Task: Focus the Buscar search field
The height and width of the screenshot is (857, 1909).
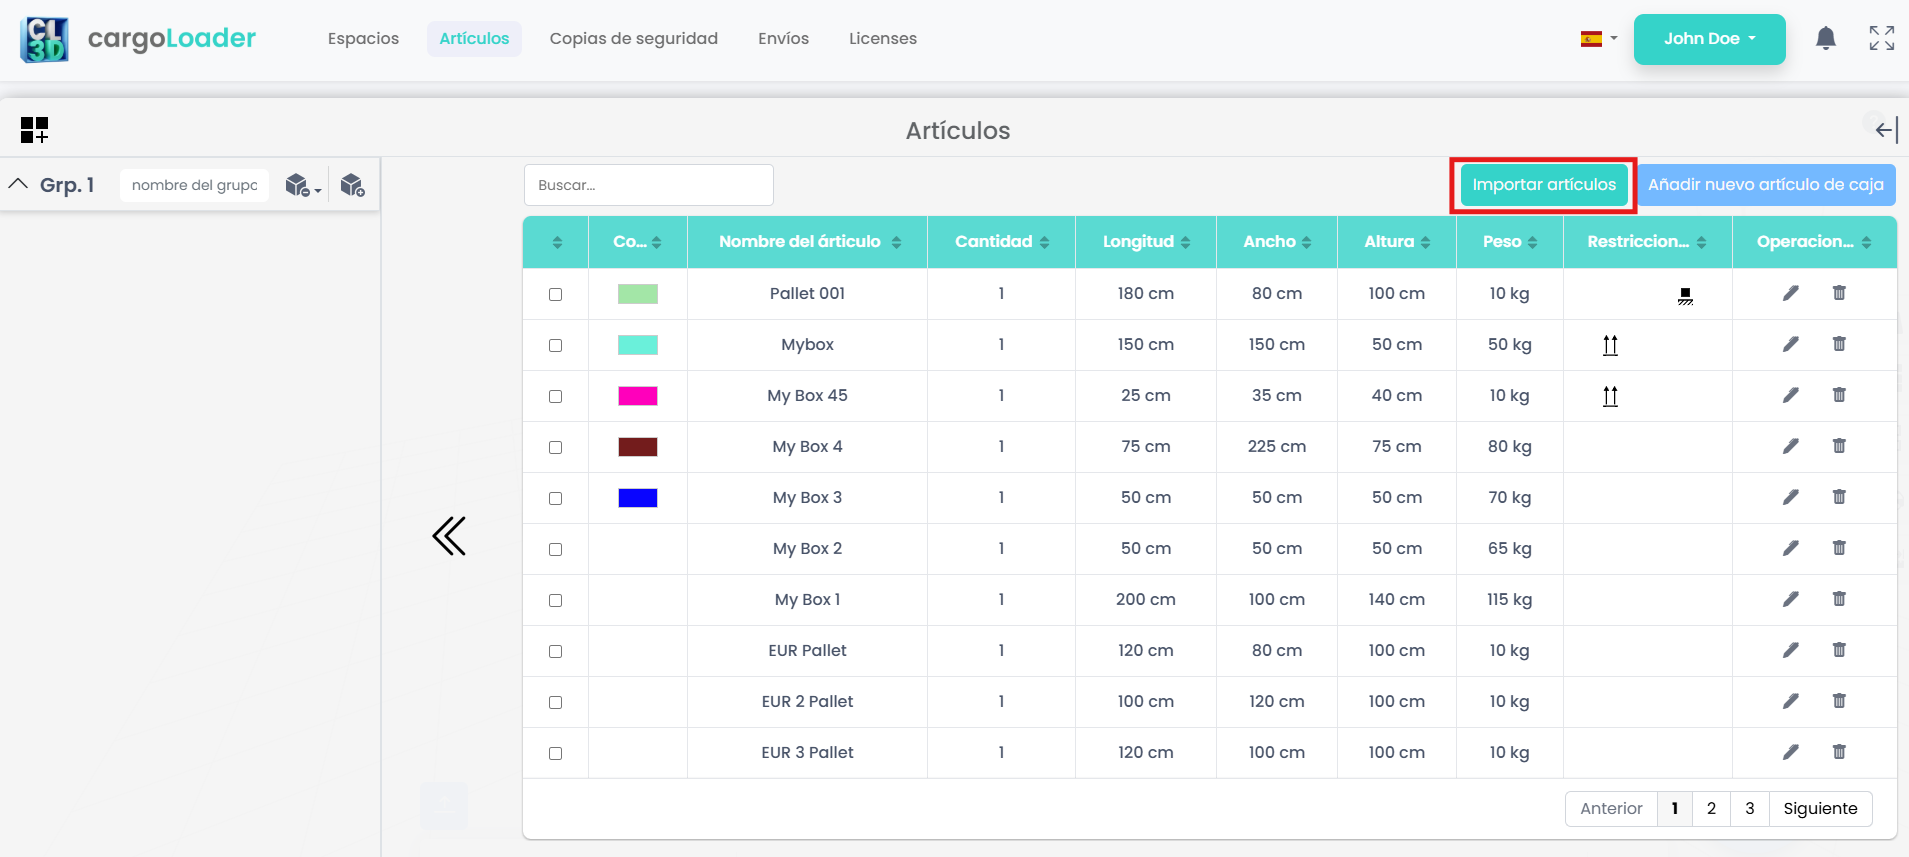Action: (x=648, y=185)
